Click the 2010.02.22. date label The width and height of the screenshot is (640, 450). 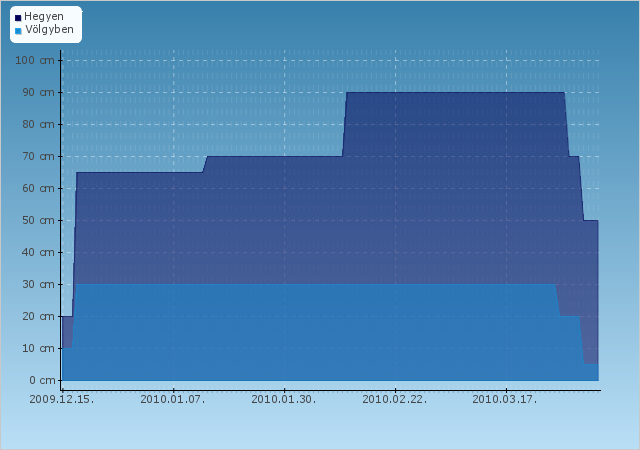pyautogui.click(x=395, y=399)
